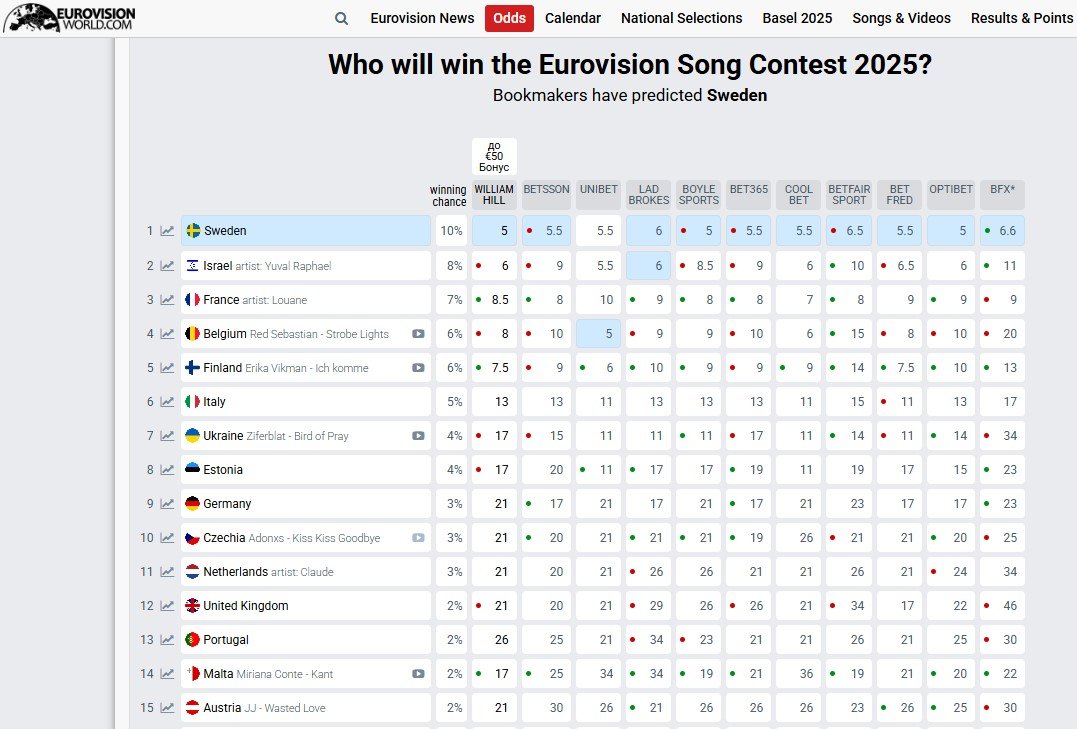
Task: Play Belgium's Strobe Lights video icon
Action: tap(417, 333)
